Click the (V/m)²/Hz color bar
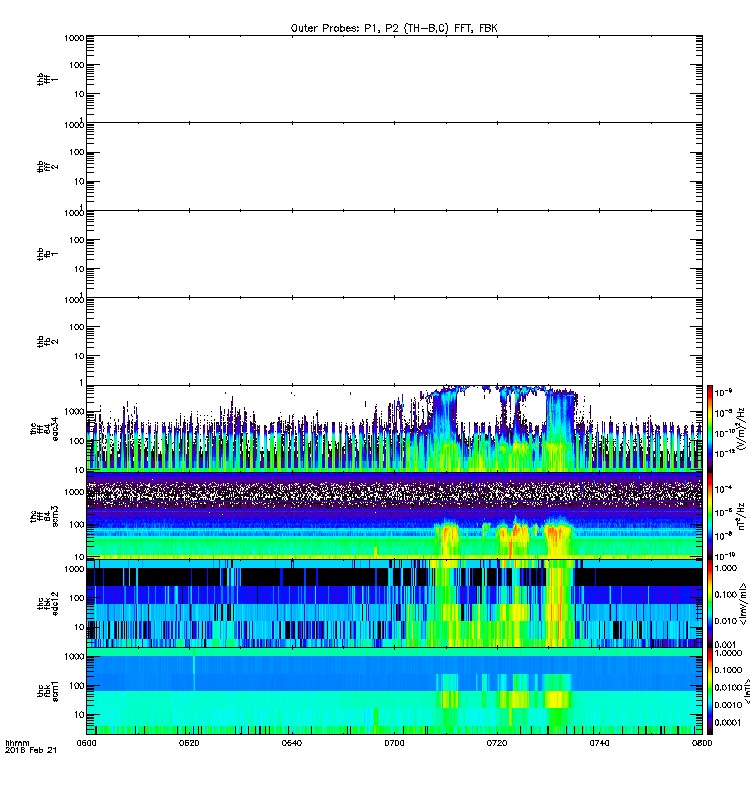The width and height of the screenshot is (750, 800). 710,428
